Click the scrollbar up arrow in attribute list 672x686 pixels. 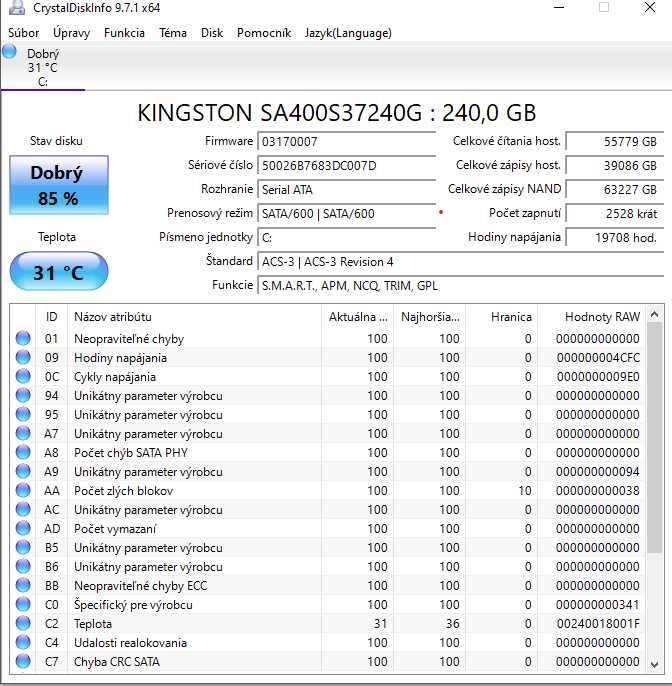click(x=654, y=314)
